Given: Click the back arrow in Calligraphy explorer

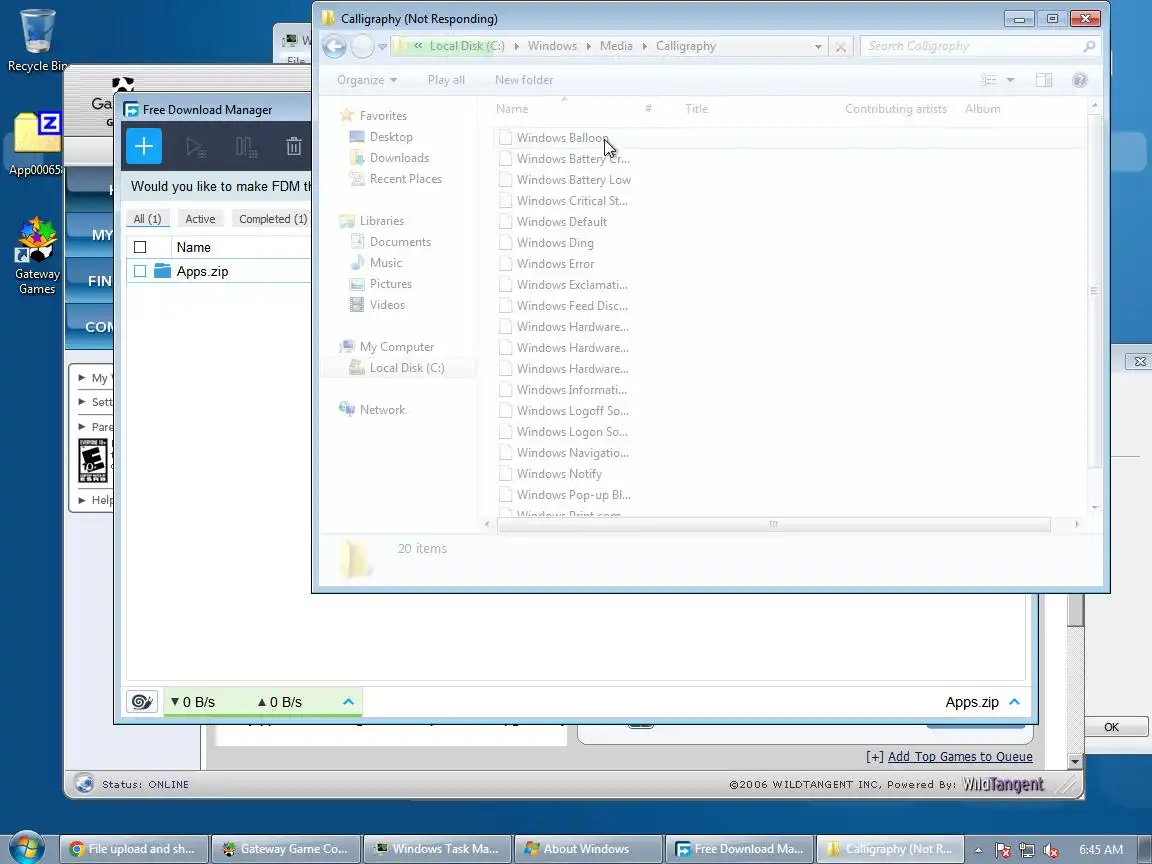Looking at the screenshot, I should (334, 46).
